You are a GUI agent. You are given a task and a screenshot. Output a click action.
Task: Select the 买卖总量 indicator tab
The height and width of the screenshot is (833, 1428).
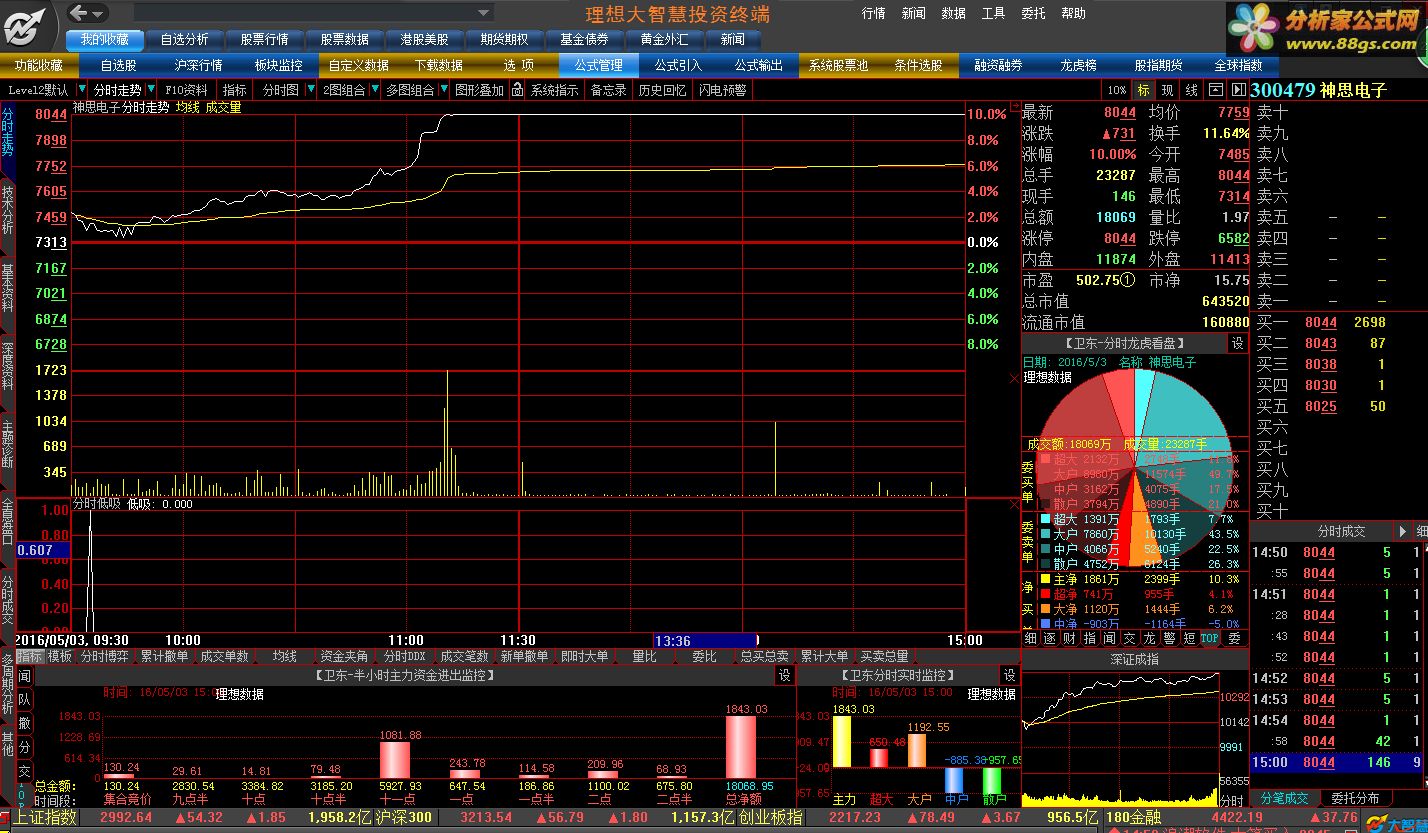[884, 656]
